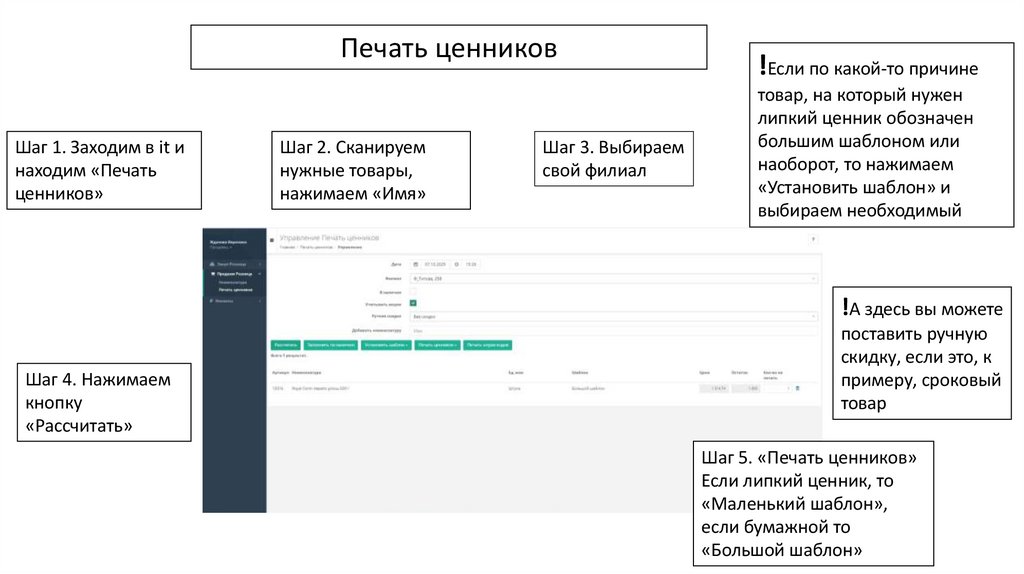The image size is (1024, 574).
Task: Click the help icon at top right of panel
Action: click(813, 239)
